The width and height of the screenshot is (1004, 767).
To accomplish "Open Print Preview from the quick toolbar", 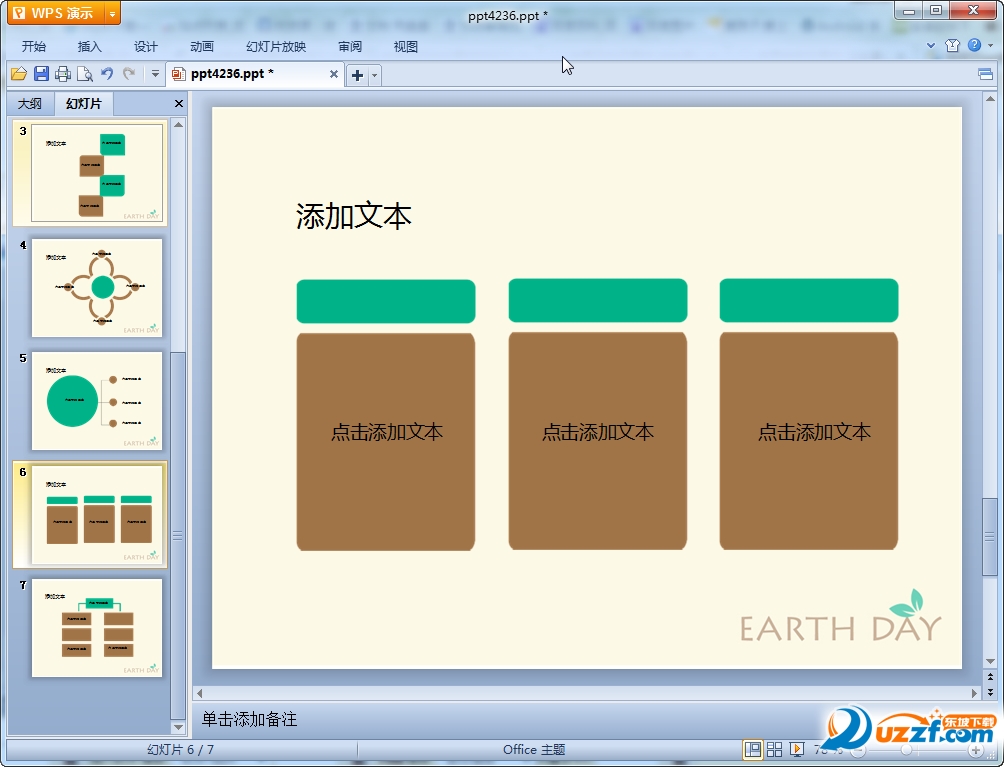I will 85,74.
